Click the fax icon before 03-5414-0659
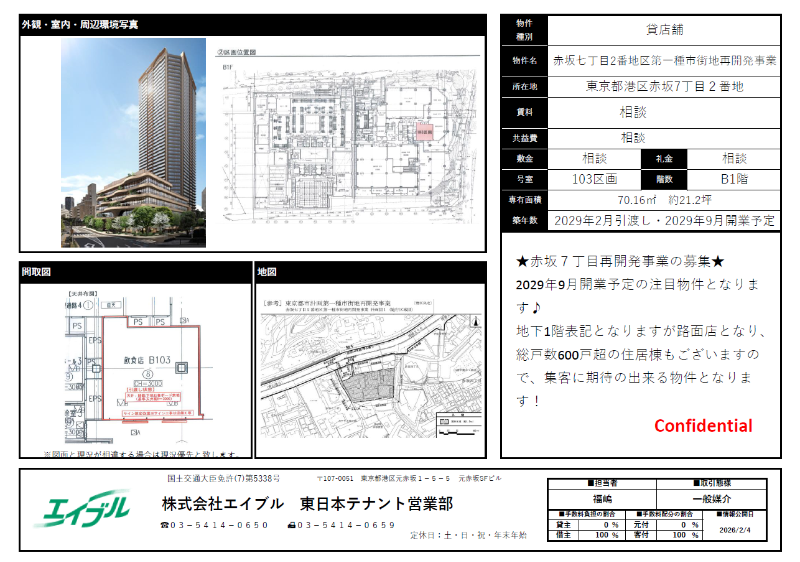The image size is (800, 562). coord(292,525)
